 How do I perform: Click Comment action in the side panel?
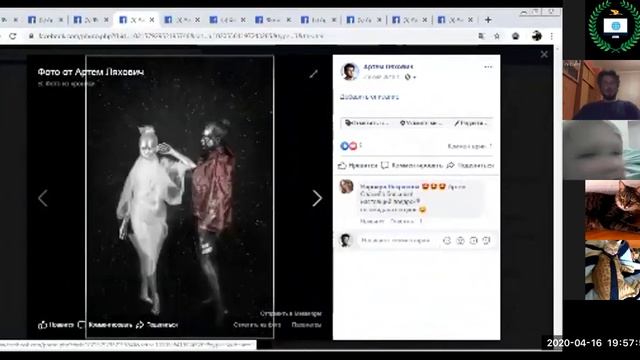coord(412,165)
